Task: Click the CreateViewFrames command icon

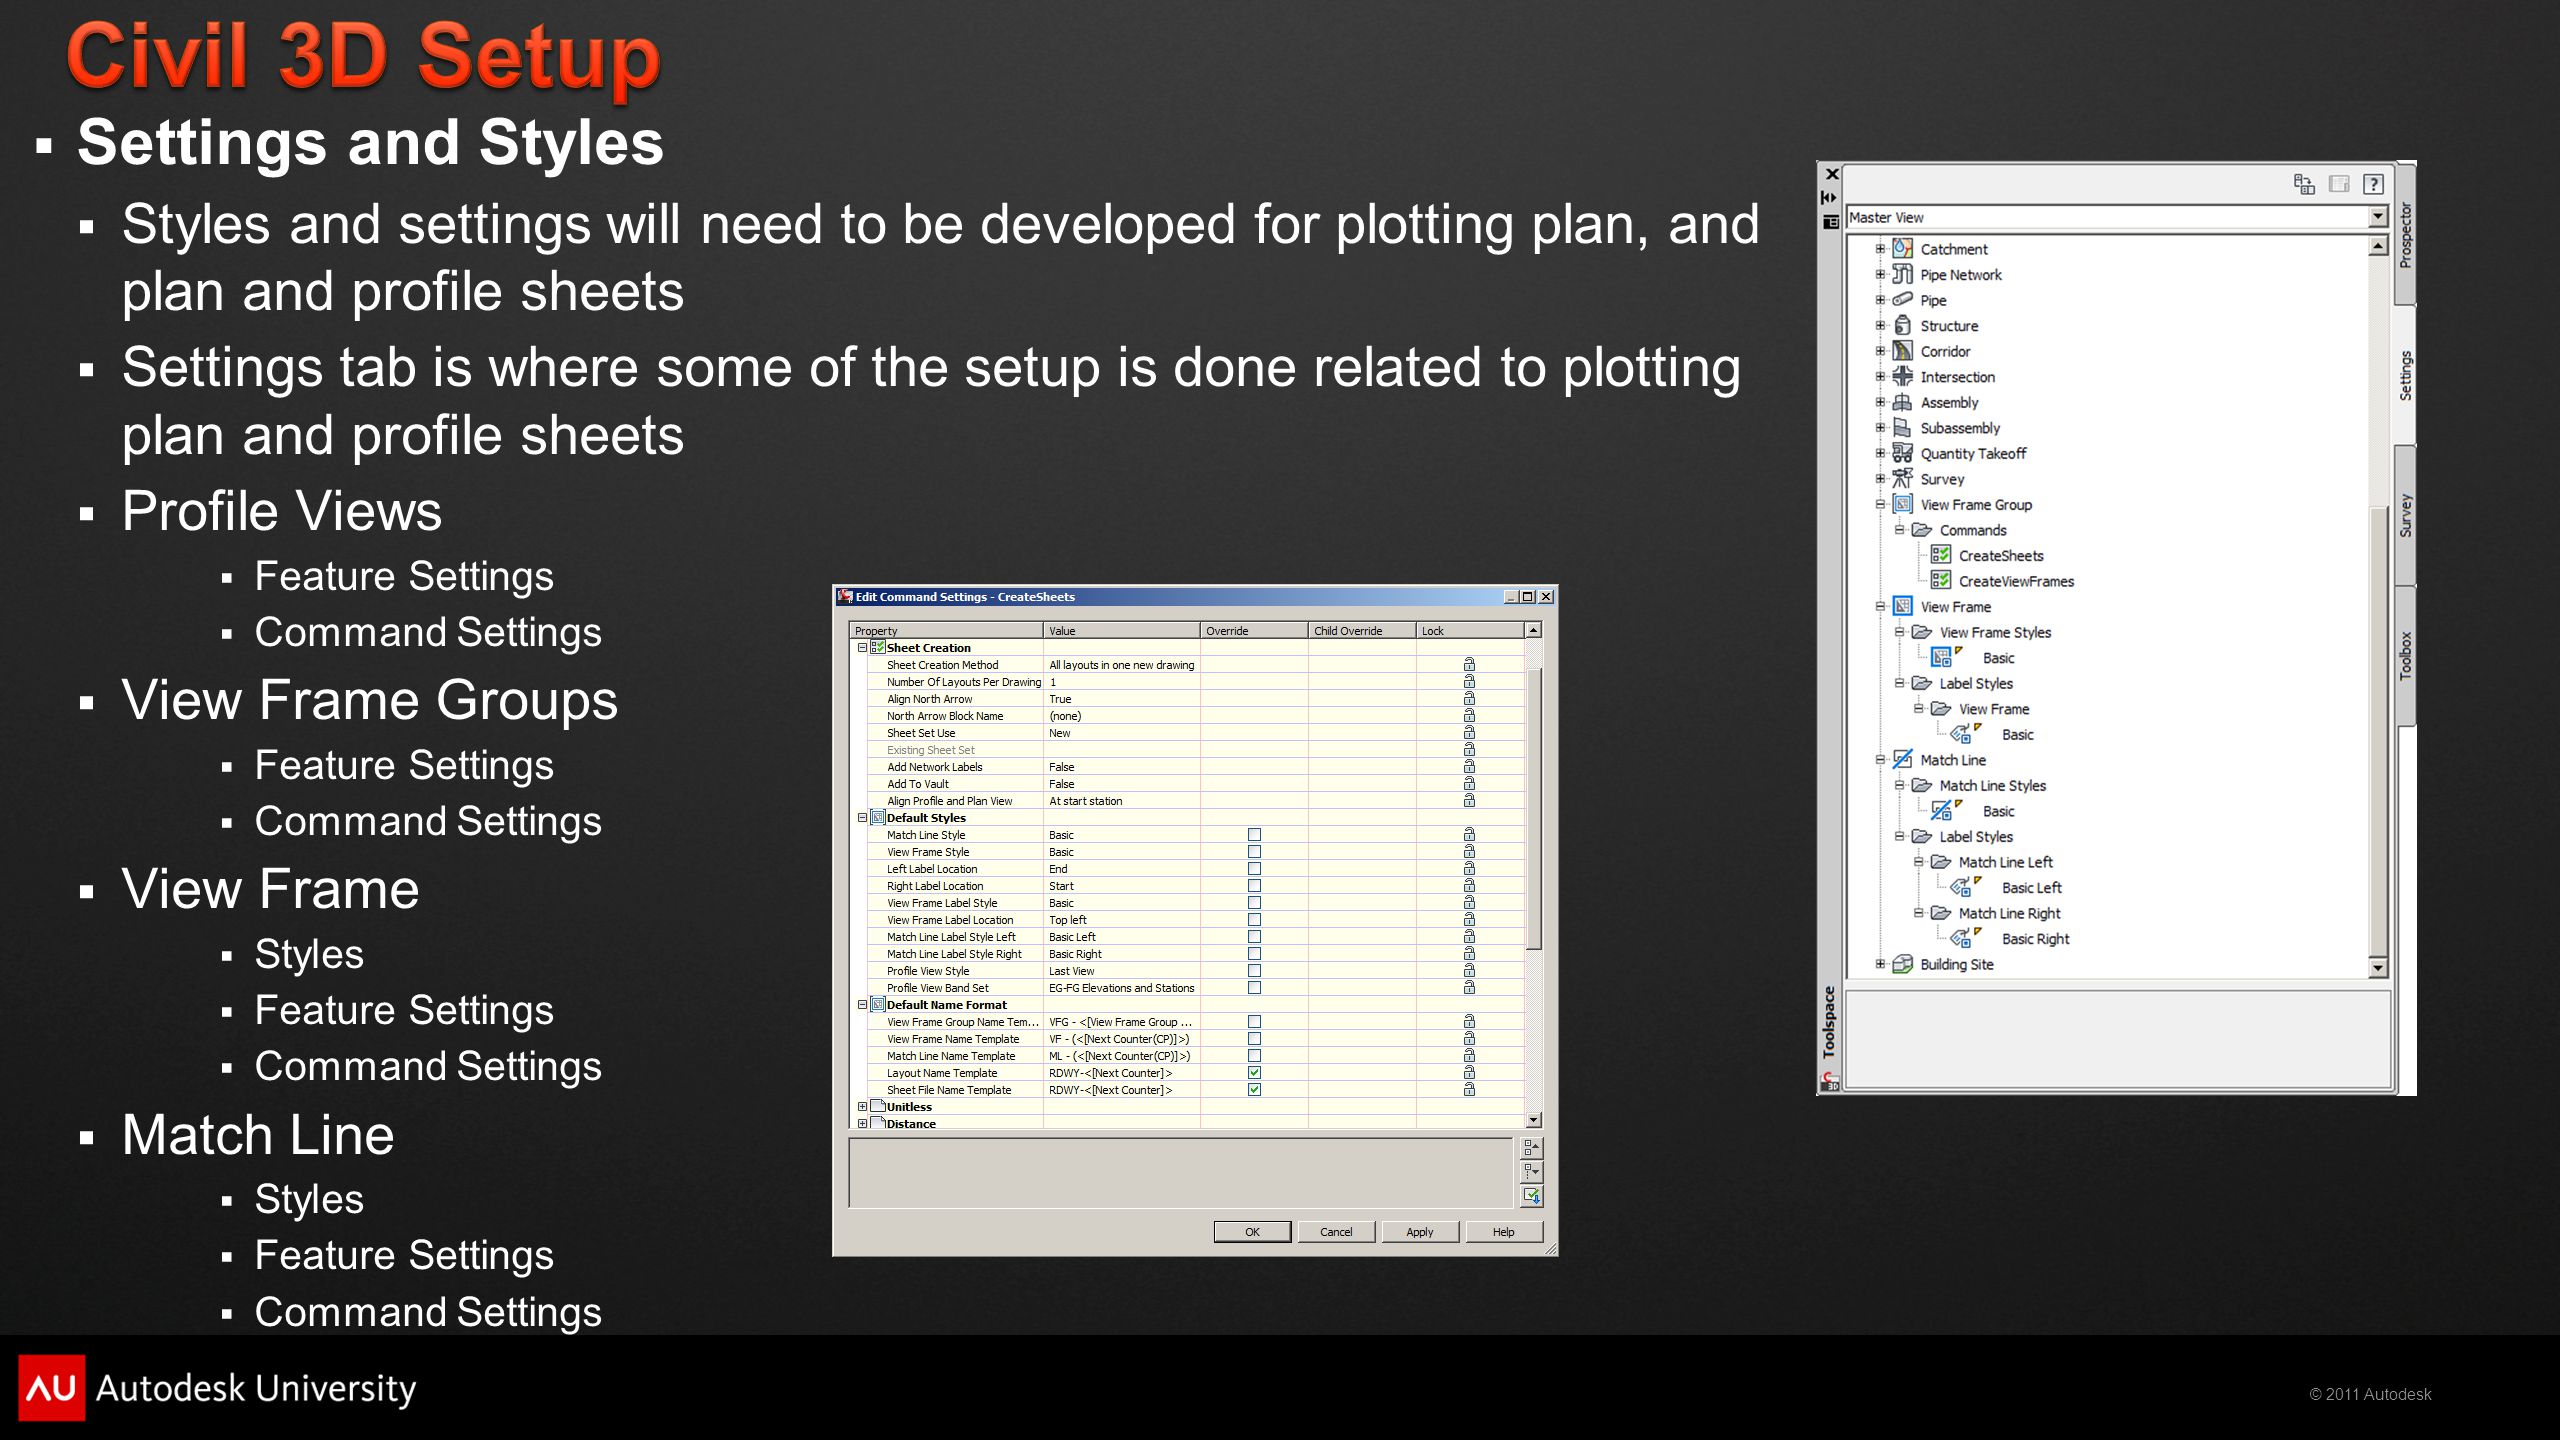Action: tap(1941, 580)
